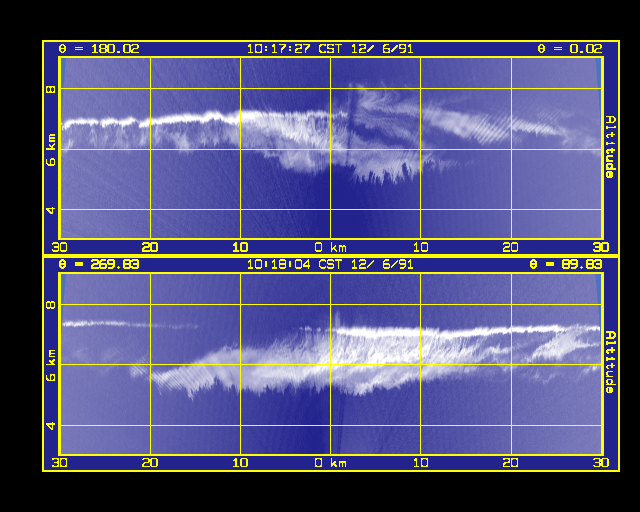640x512 pixels.
Task: Click the right-side 10 range label in the top panel
Action: click(x=420, y=247)
